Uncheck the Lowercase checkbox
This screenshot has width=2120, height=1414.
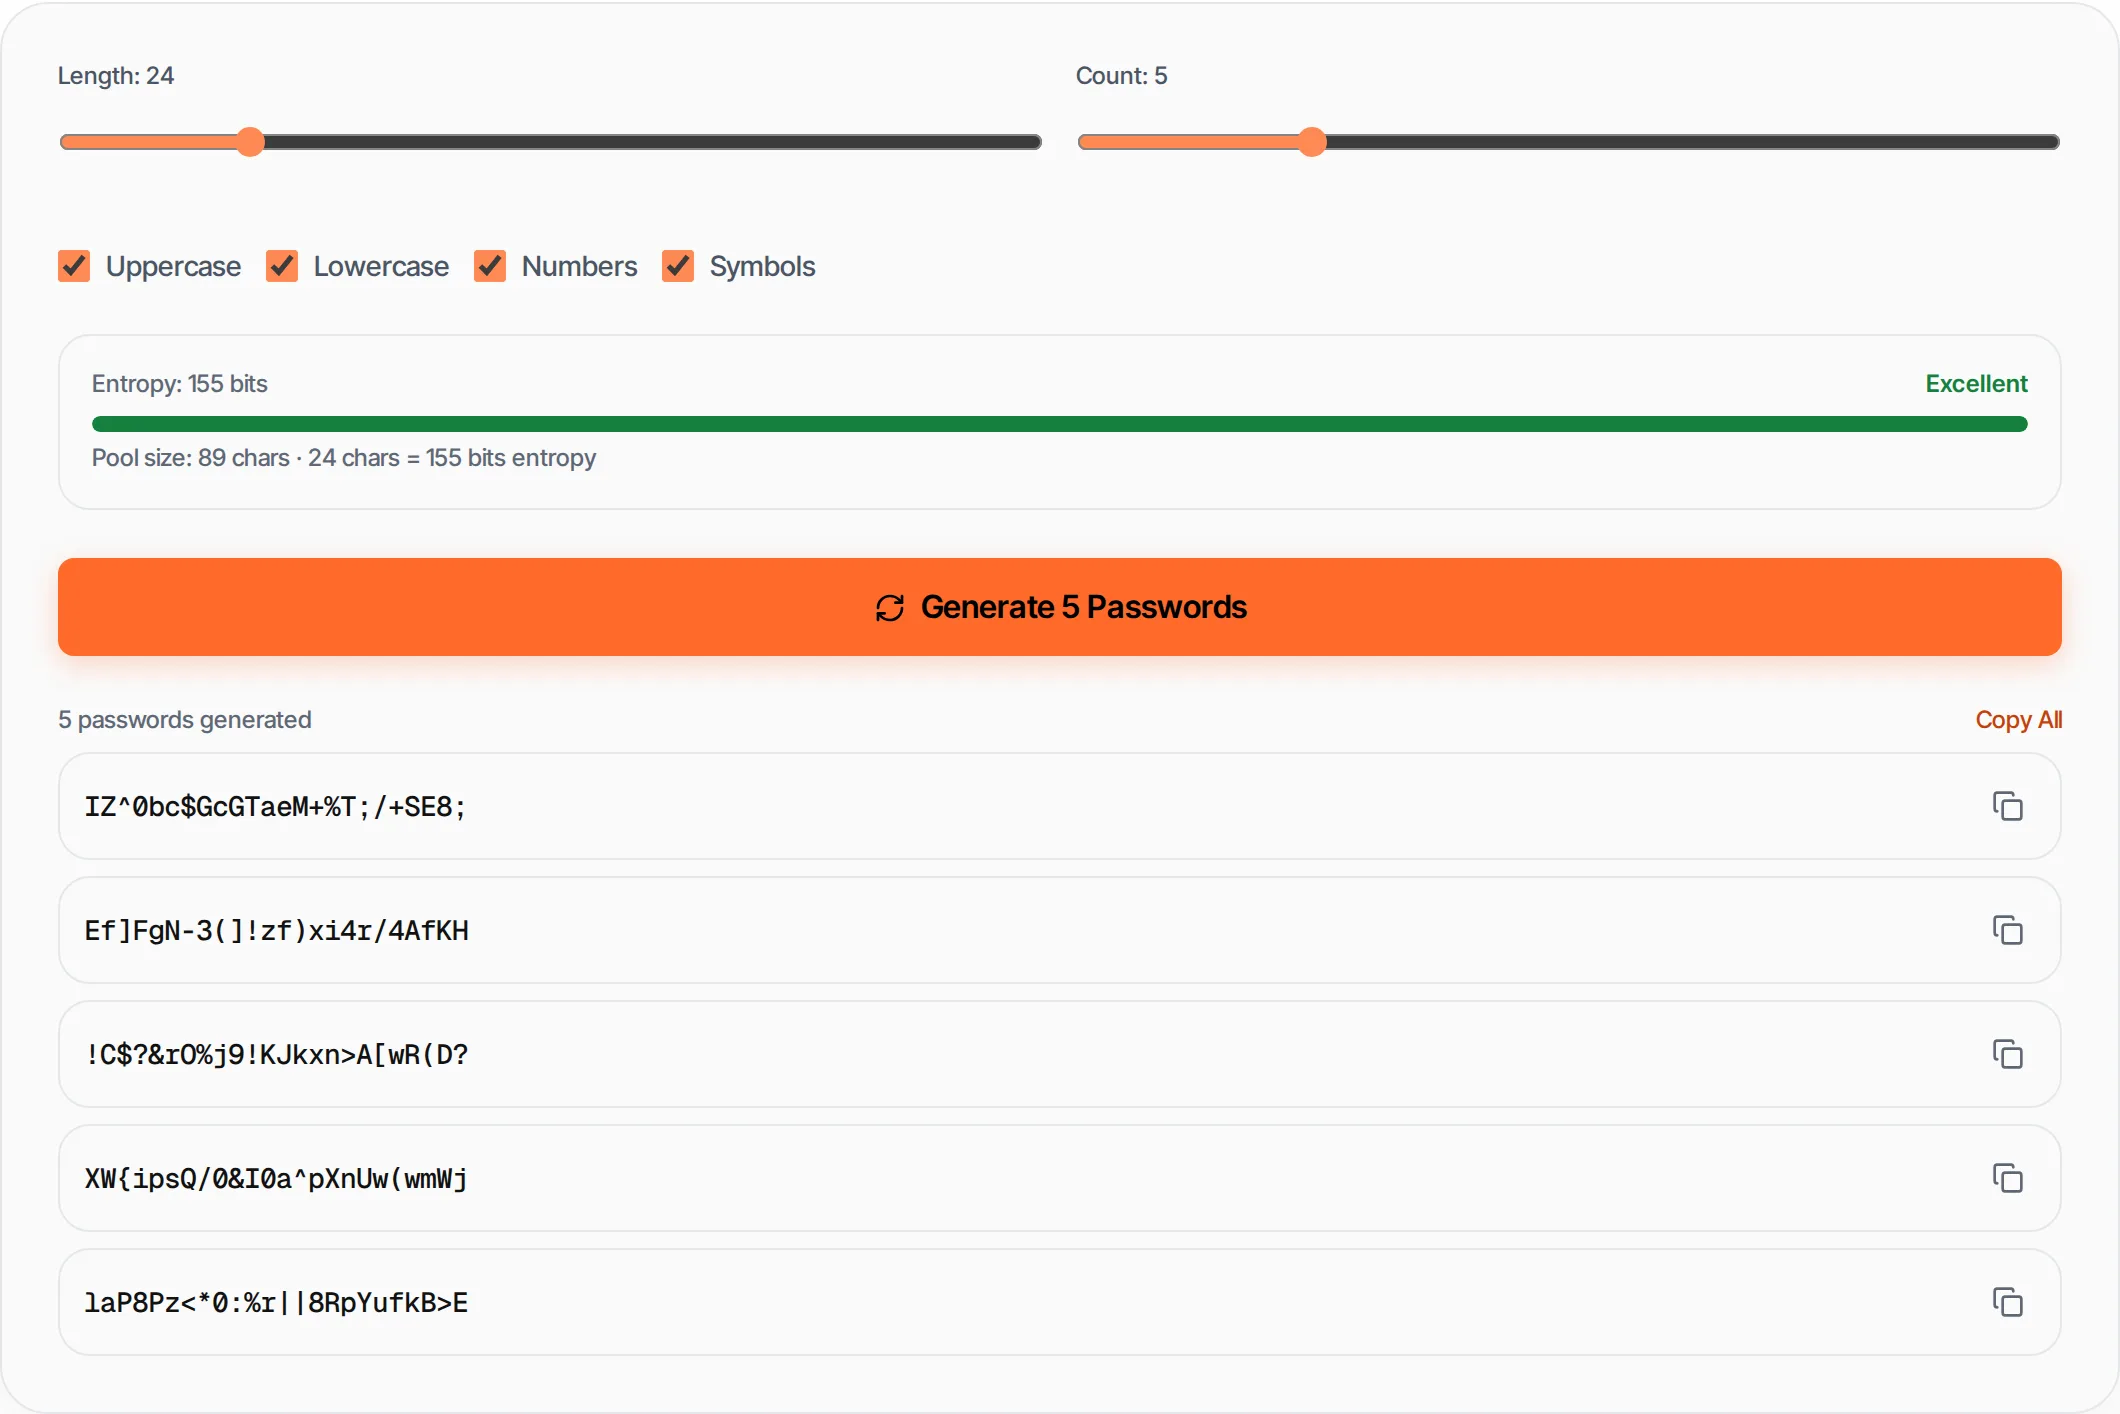tap(282, 266)
